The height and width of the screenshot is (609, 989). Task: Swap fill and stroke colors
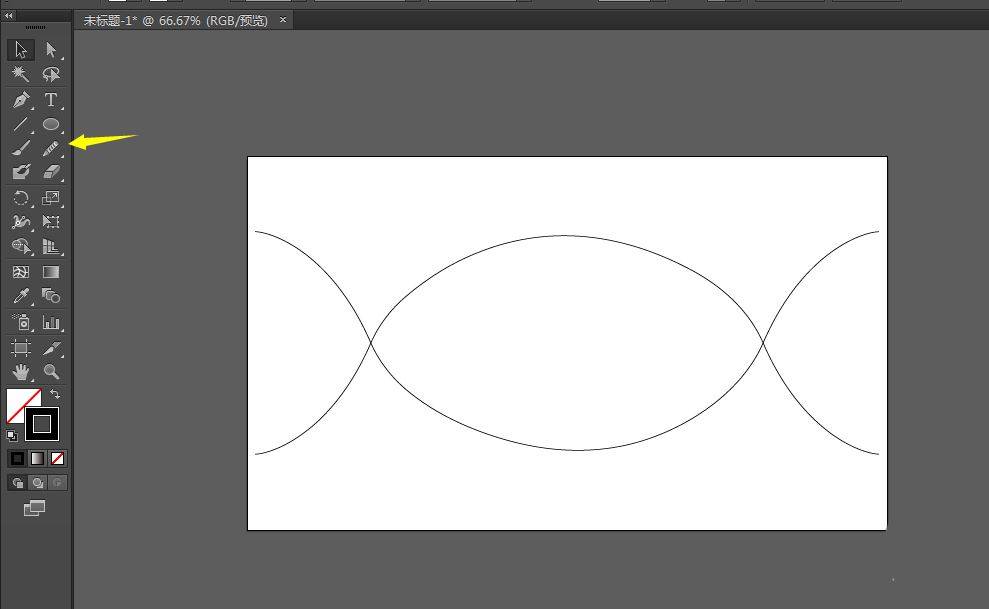(x=55, y=394)
